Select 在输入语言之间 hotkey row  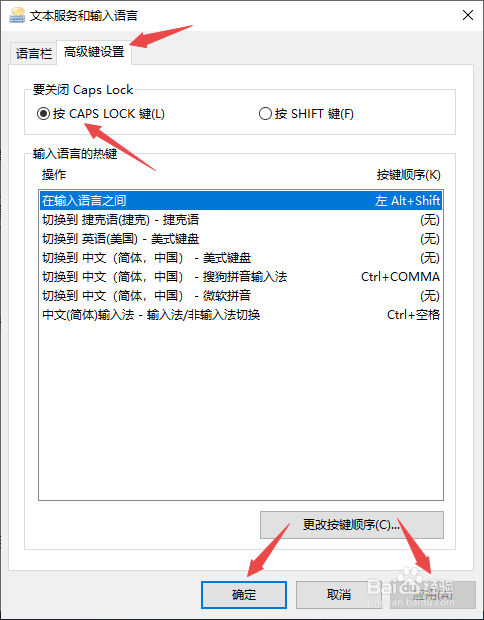[x=241, y=200]
